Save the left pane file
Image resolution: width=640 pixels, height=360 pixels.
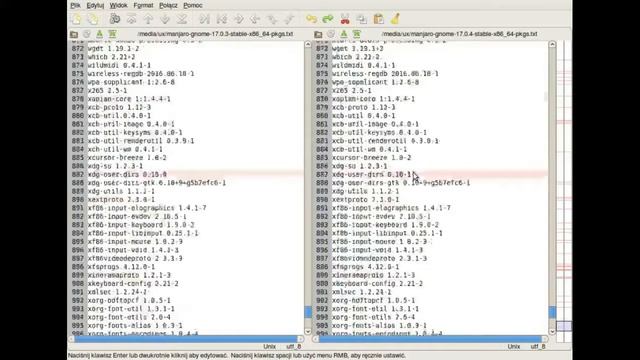99,34
